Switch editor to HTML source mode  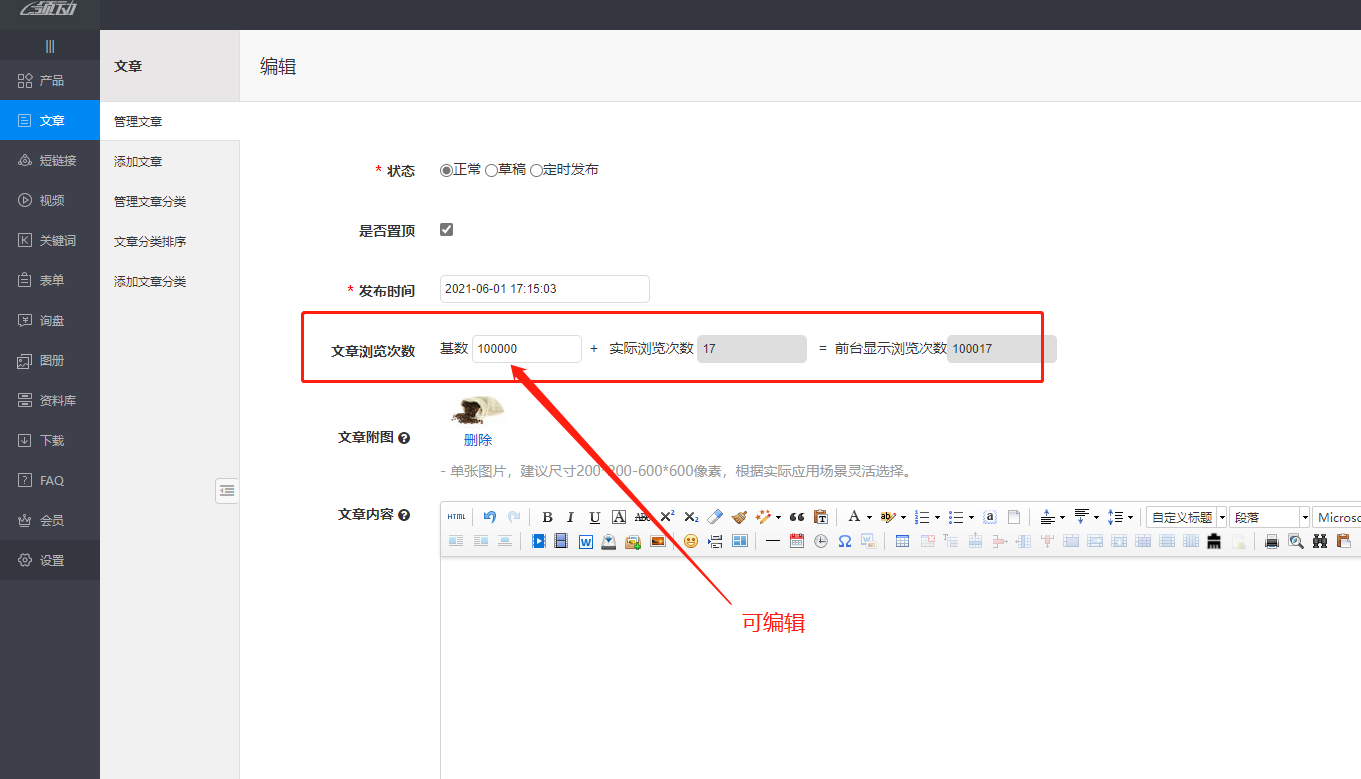(456, 517)
